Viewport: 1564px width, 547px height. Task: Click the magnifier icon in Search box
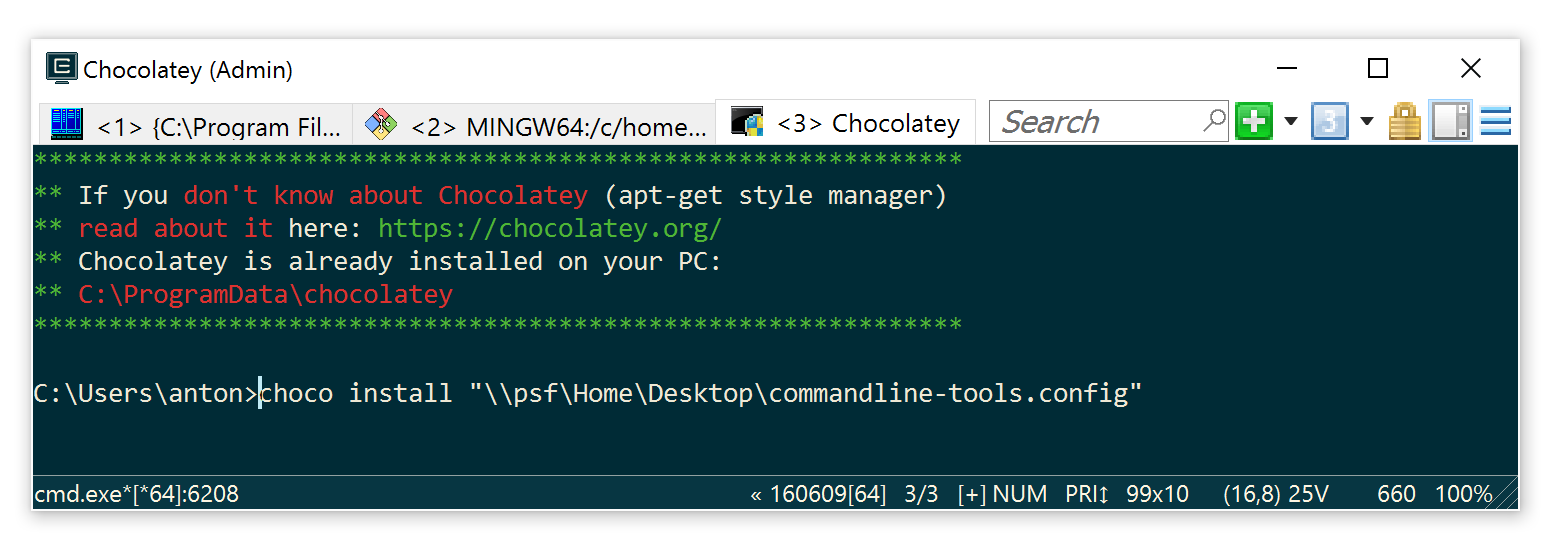click(x=1213, y=121)
